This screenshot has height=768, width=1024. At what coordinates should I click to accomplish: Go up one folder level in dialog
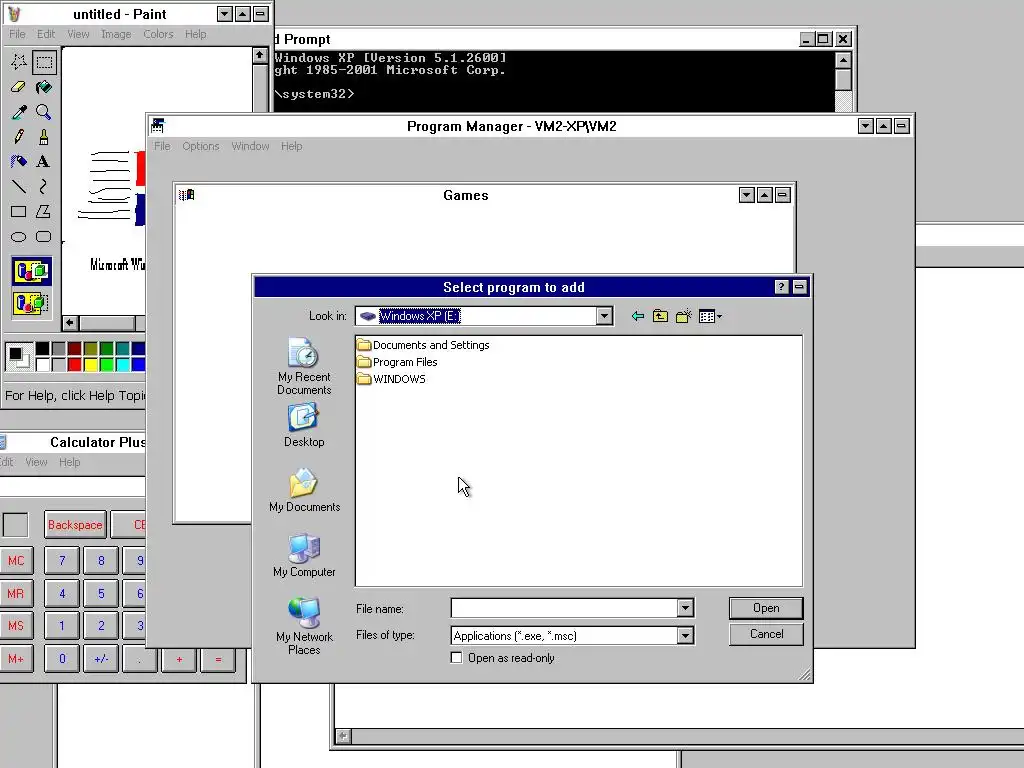point(660,316)
